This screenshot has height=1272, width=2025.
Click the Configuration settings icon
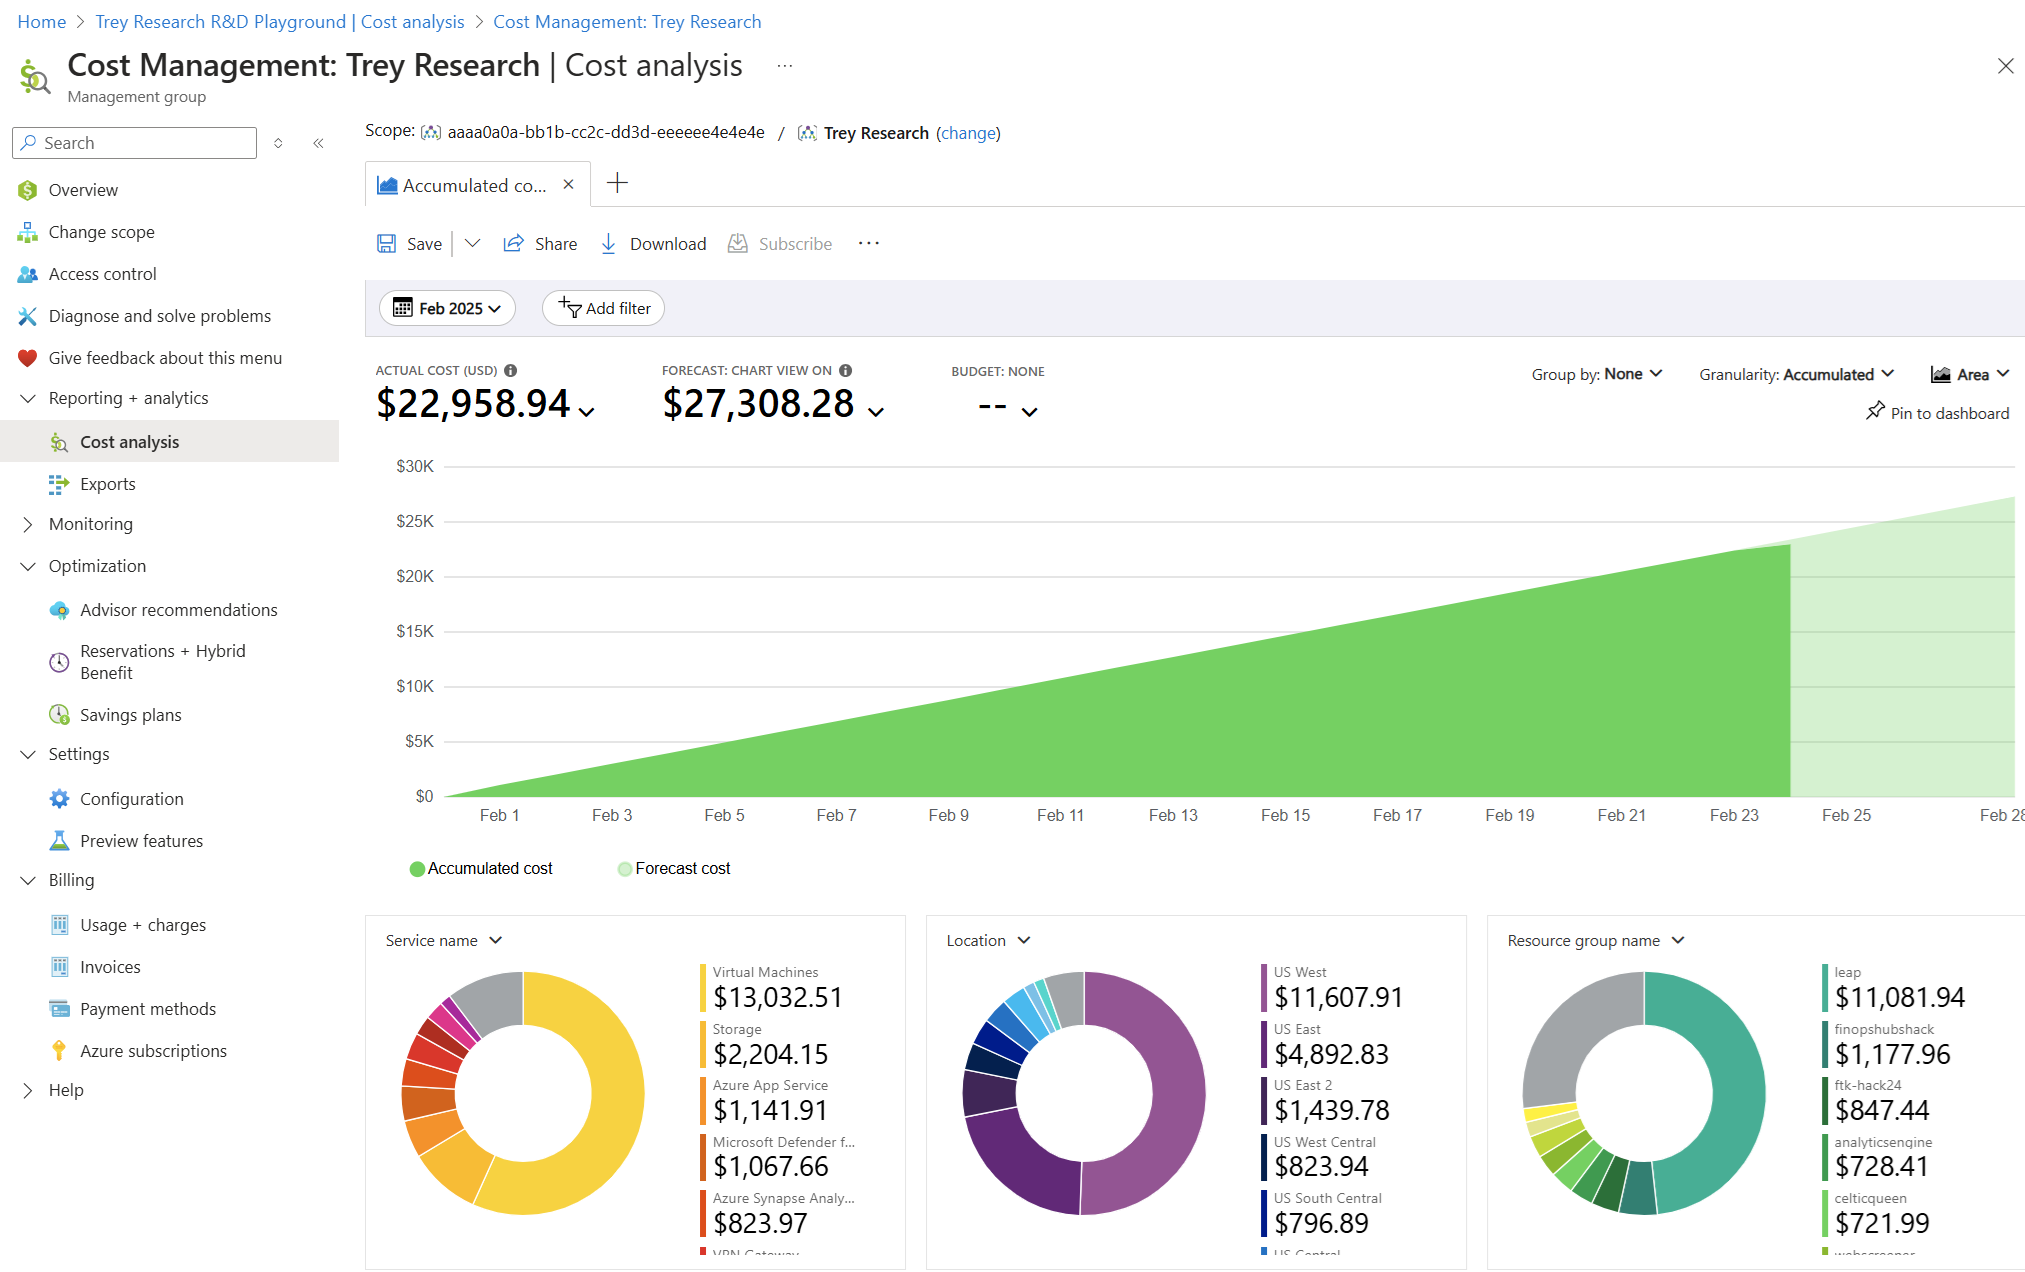click(59, 799)
